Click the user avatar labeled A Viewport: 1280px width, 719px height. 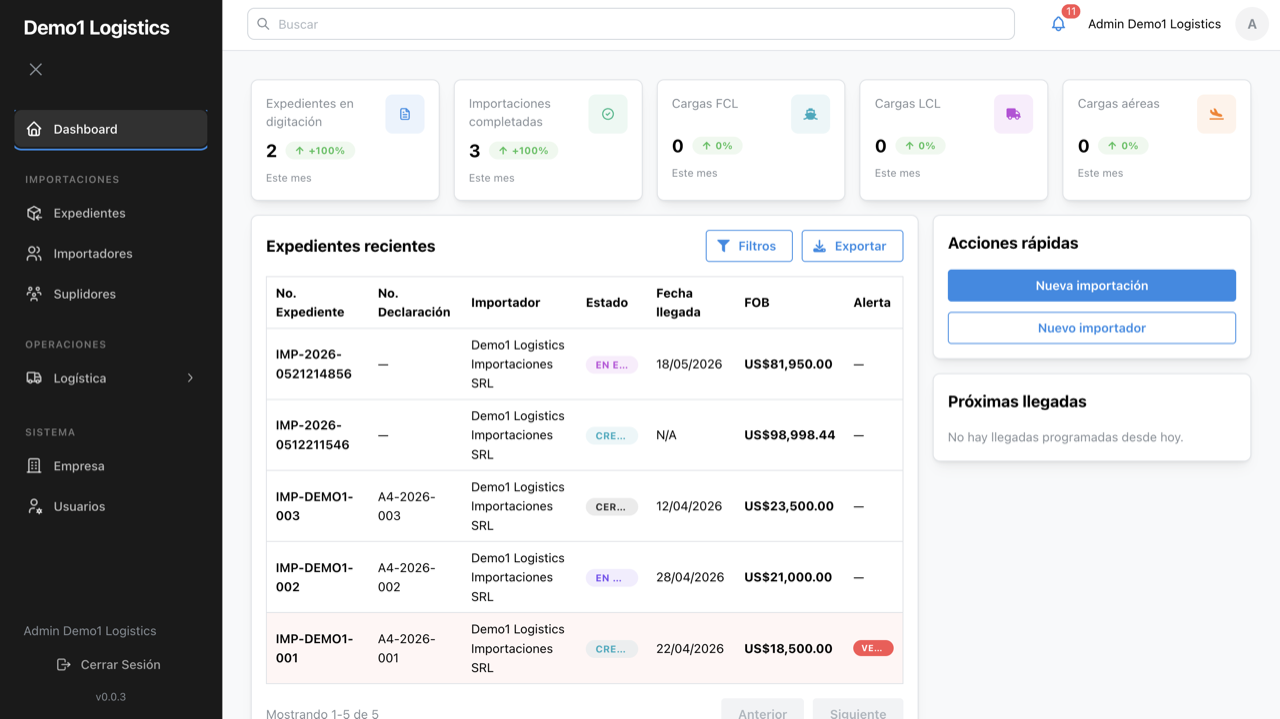point(1252,24)
